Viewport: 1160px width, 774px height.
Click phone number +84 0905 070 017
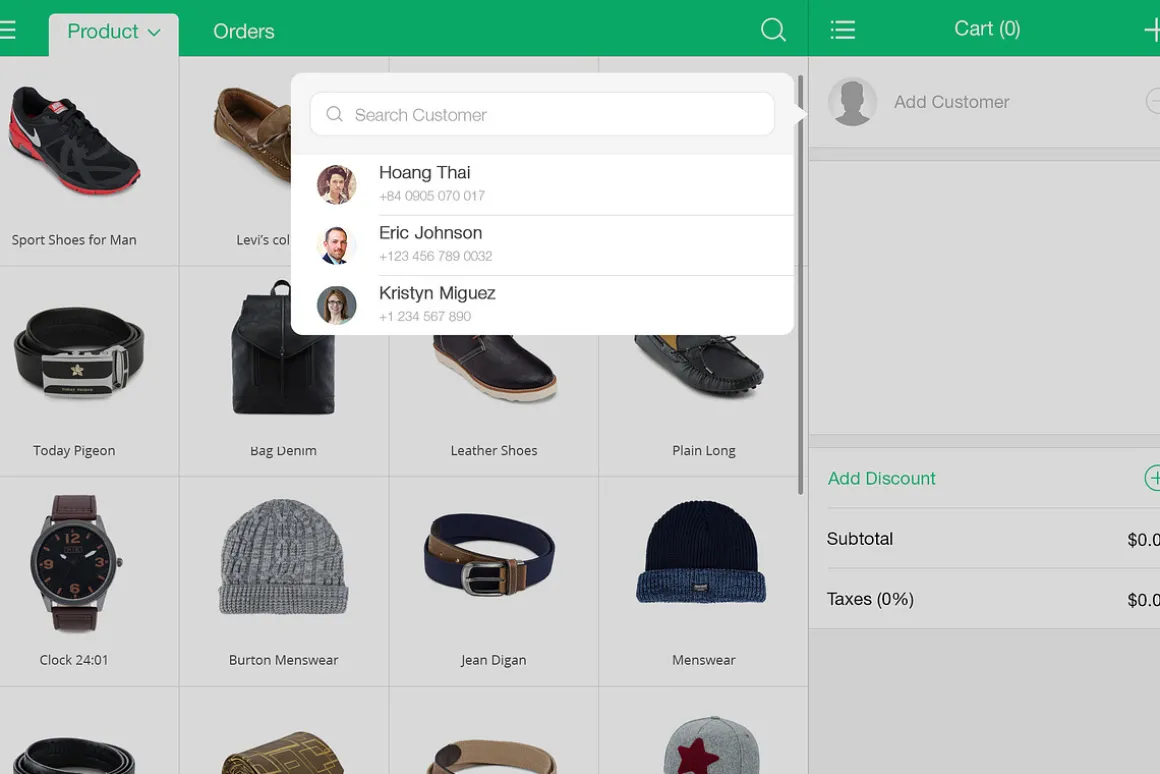click(x=432, y=196)
